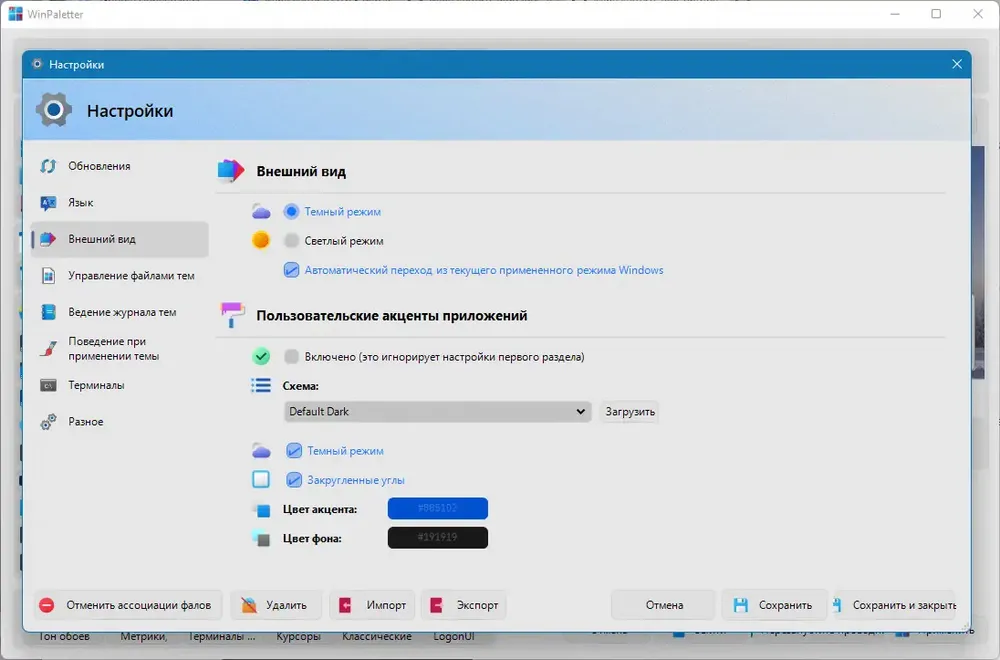Select the Светлый режим radio button
Image resolution: width=1000 pixels, height=660 pixels.
(291, 240)
